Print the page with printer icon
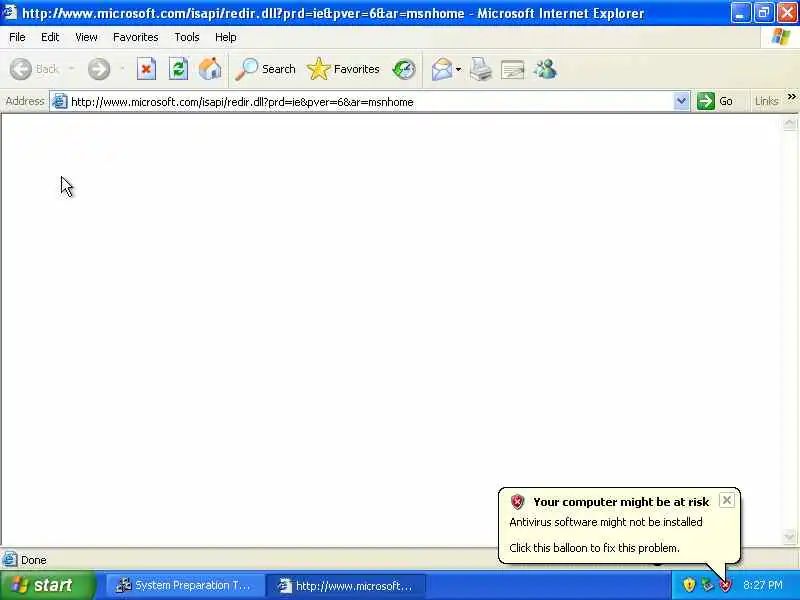The width and height of the screenshot is (800, 600). pyautogui.click(x=481, y=69)
